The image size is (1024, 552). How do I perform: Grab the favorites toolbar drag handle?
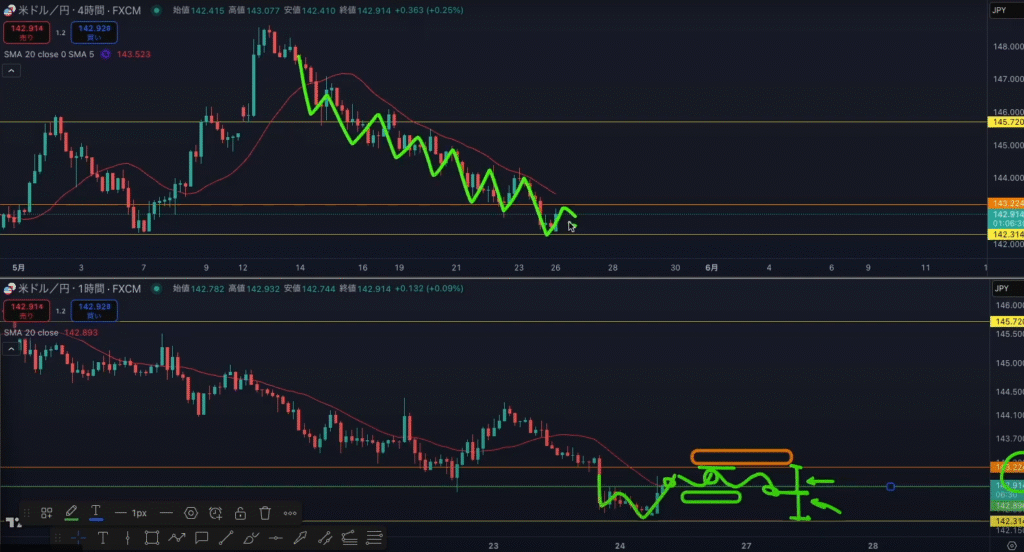(57, 538)
